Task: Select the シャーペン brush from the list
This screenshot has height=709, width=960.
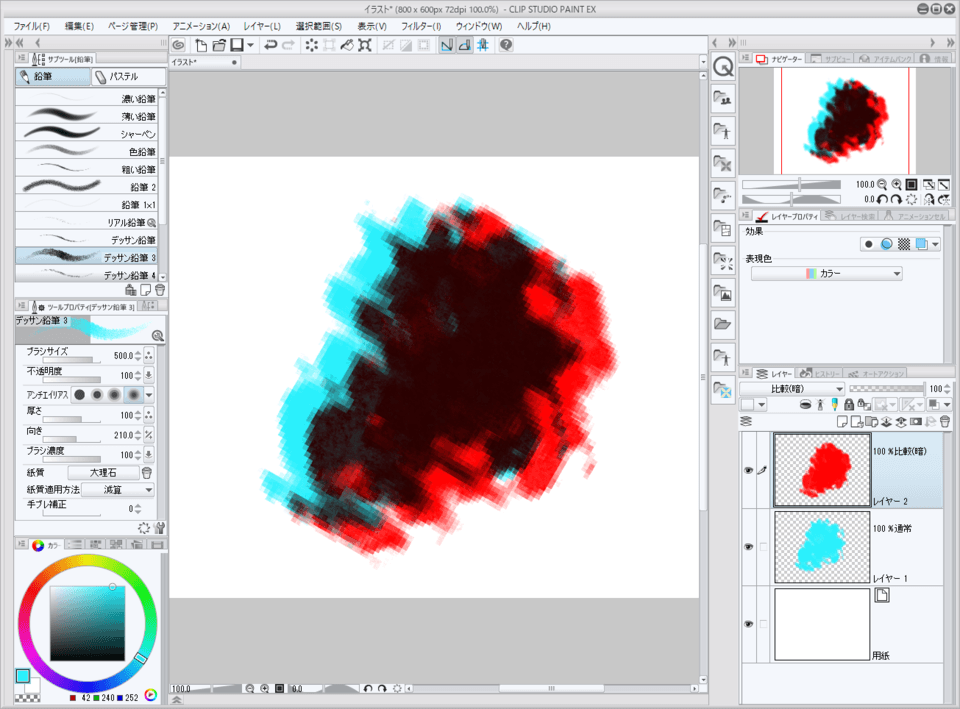Action: (90, 134)
